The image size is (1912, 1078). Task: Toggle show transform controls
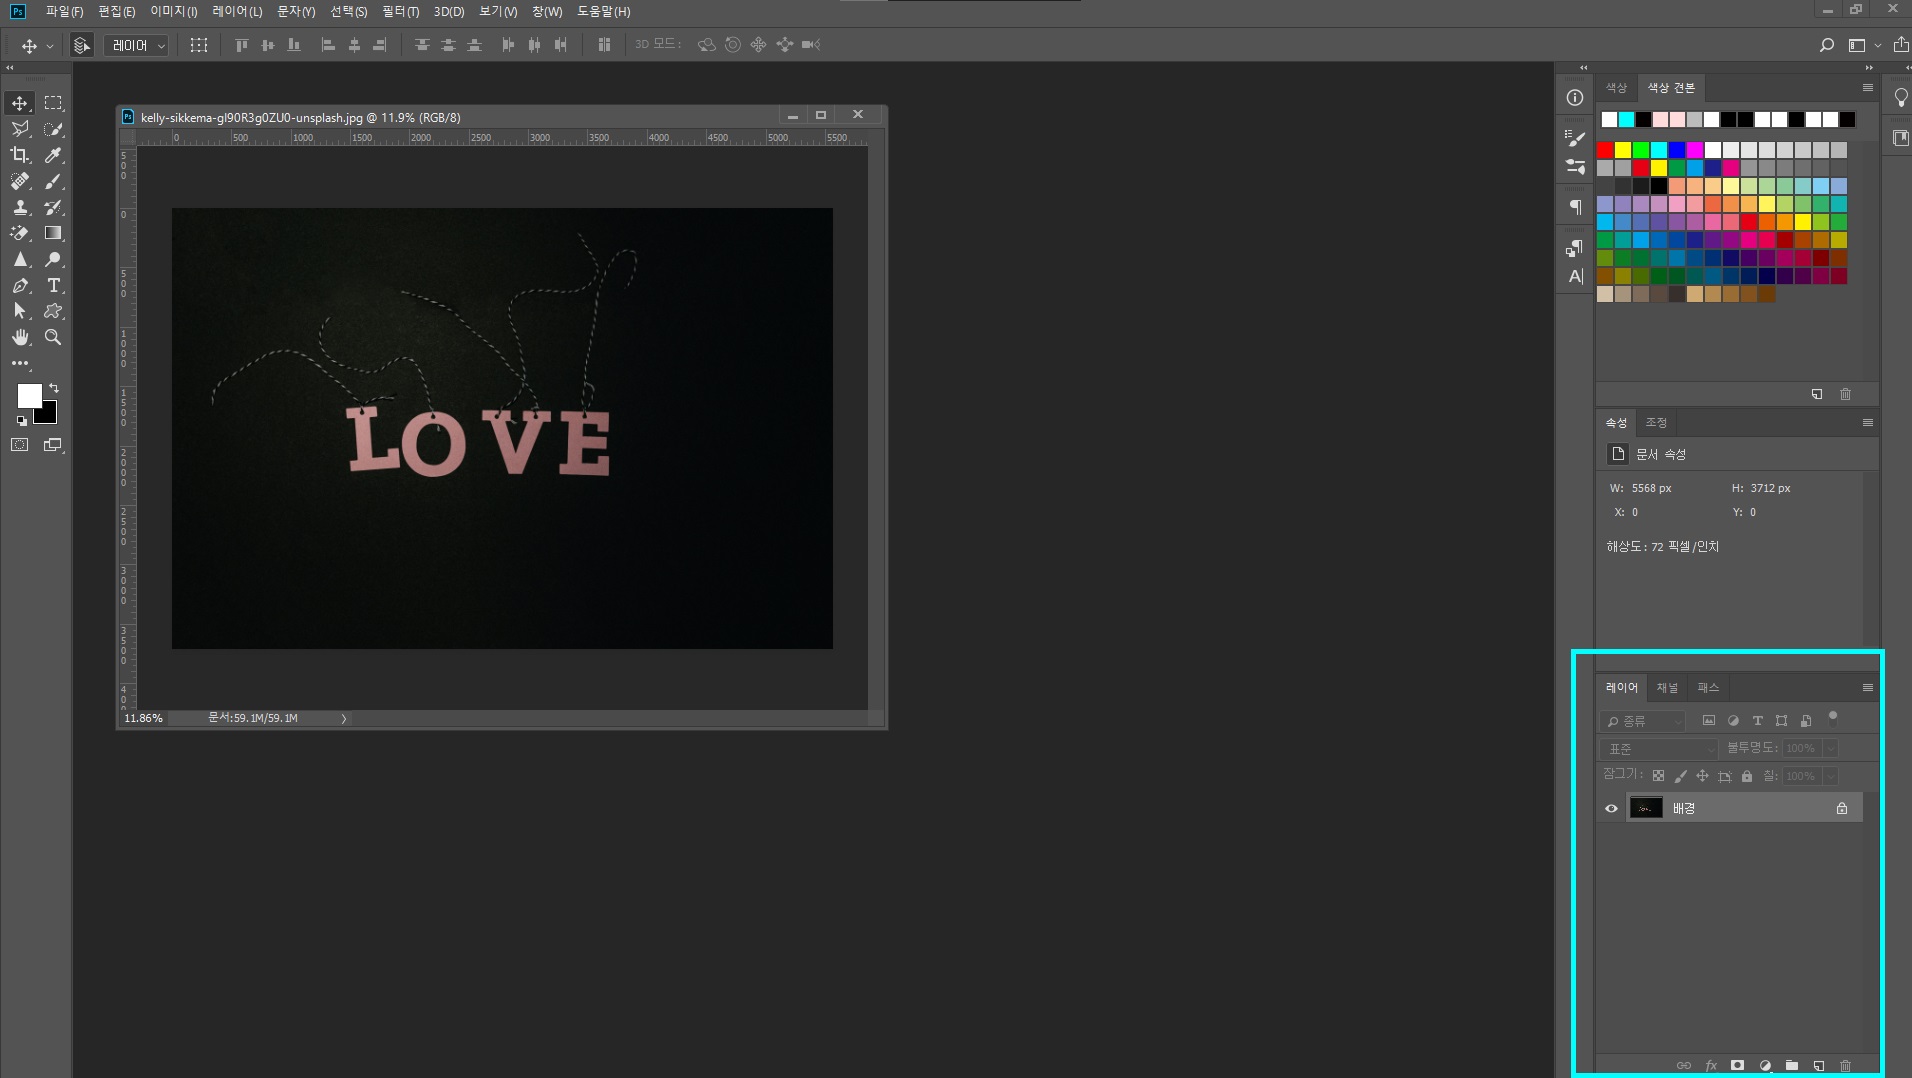click(199, 45)
